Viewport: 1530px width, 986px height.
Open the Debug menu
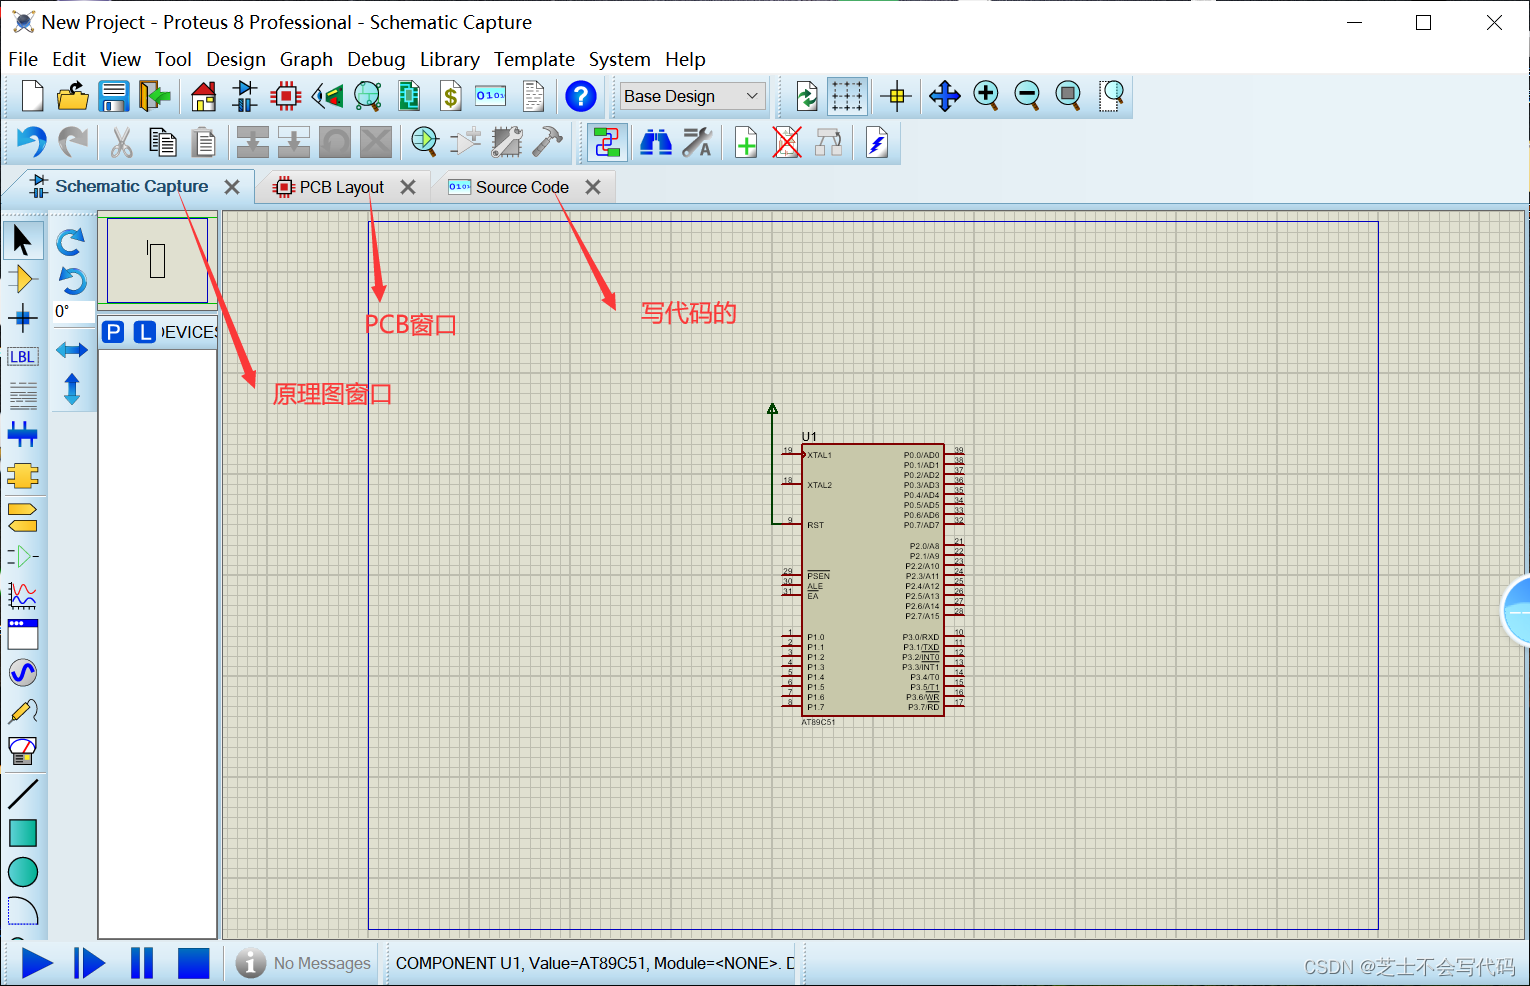376,59
